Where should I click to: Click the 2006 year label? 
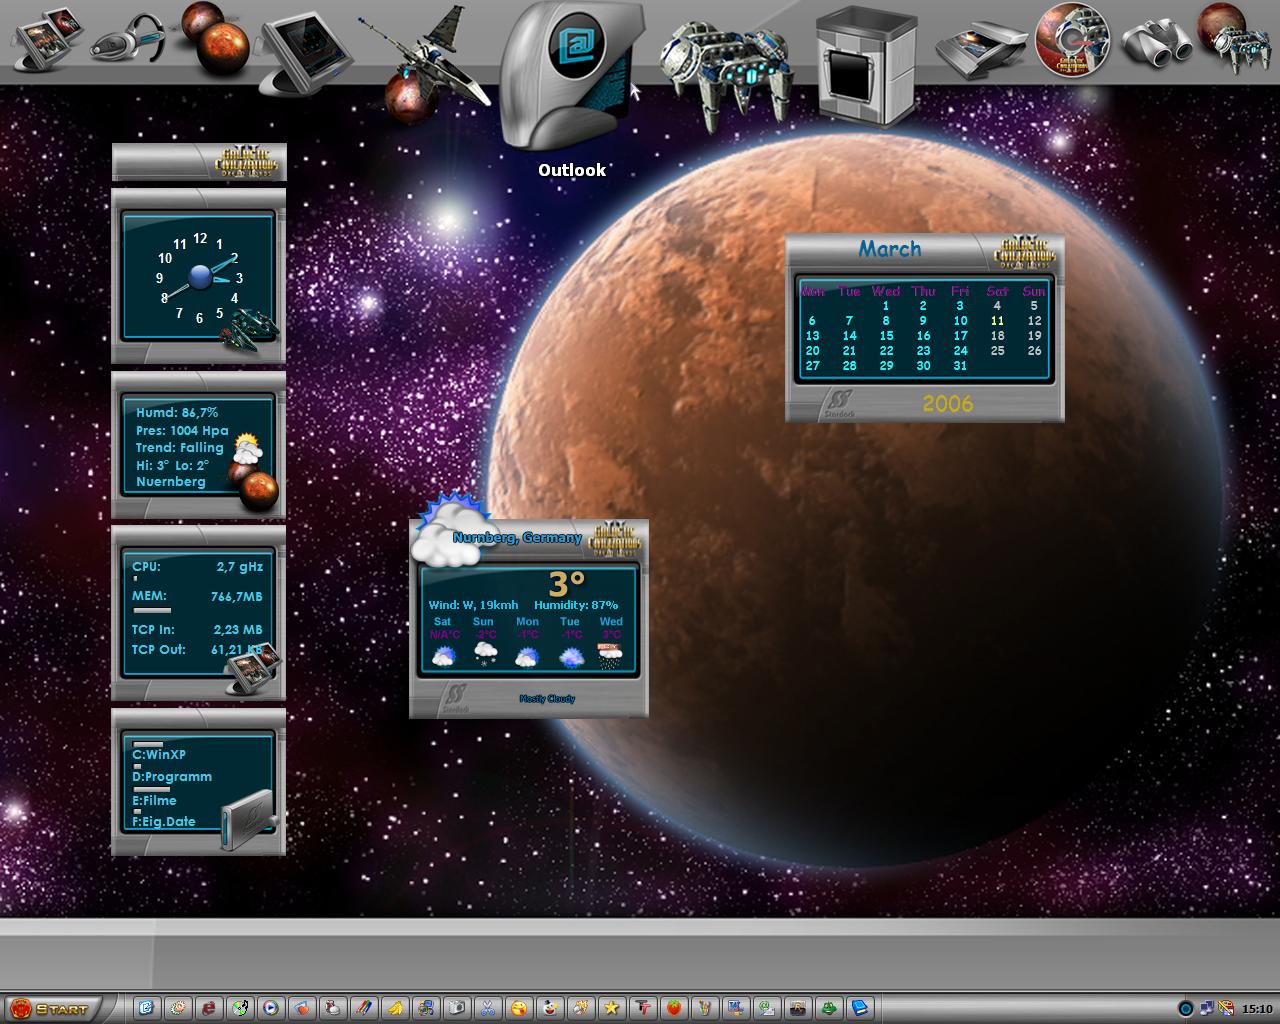coord(947,403)
